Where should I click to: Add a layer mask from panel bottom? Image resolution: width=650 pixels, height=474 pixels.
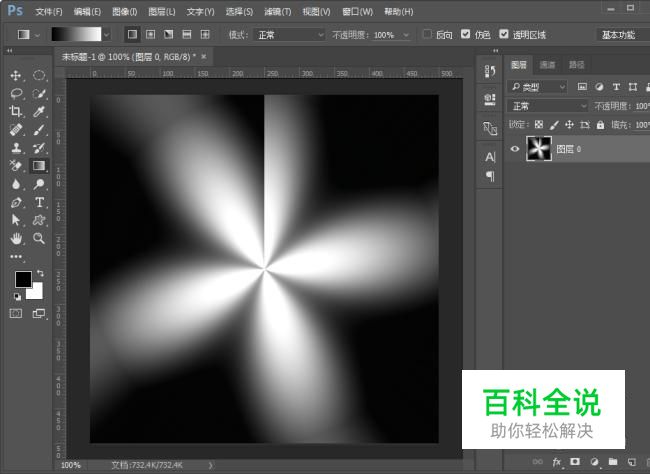(575, 462)
